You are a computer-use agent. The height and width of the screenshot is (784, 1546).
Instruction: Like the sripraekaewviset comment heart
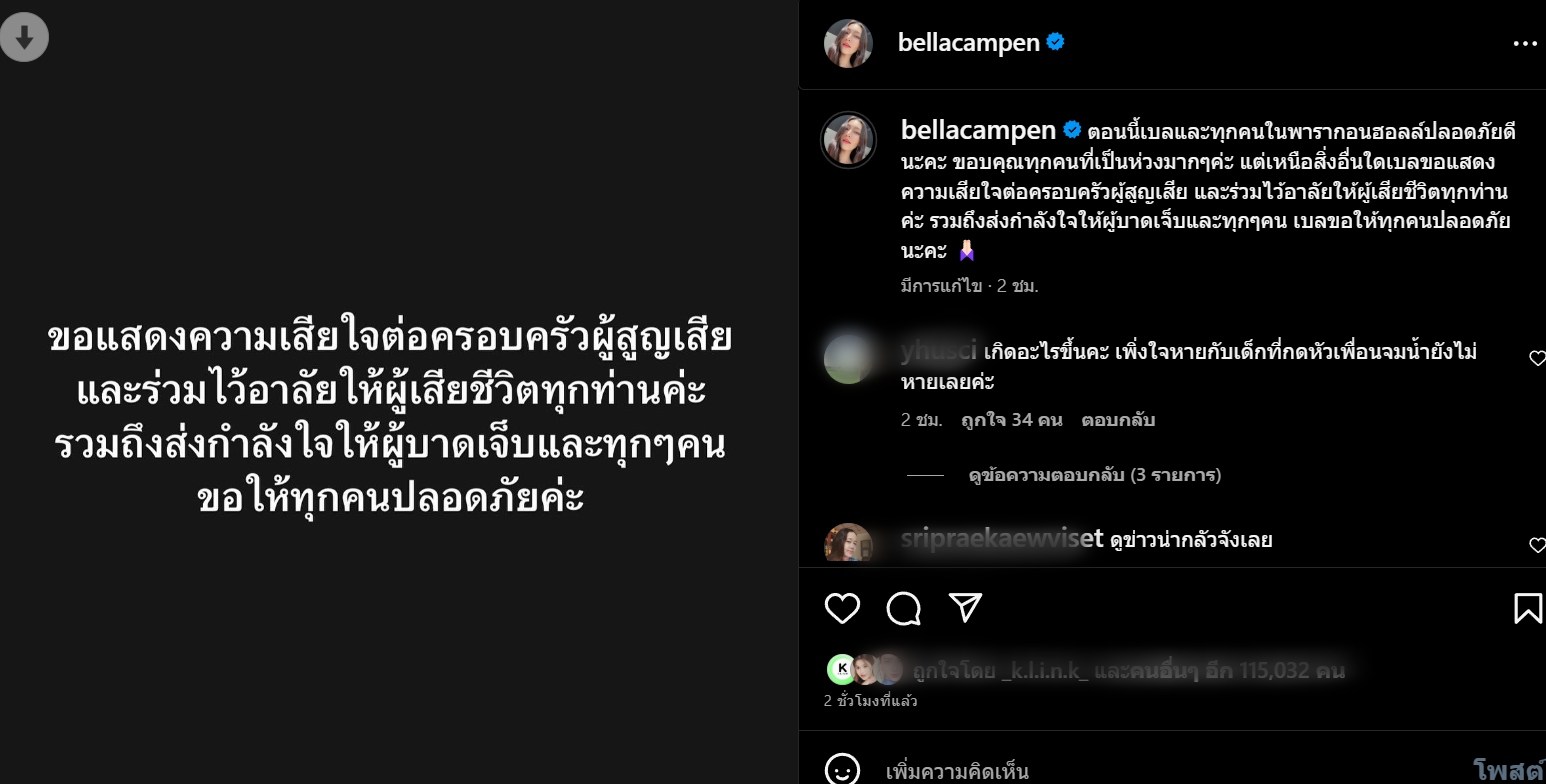point(1537,545)
